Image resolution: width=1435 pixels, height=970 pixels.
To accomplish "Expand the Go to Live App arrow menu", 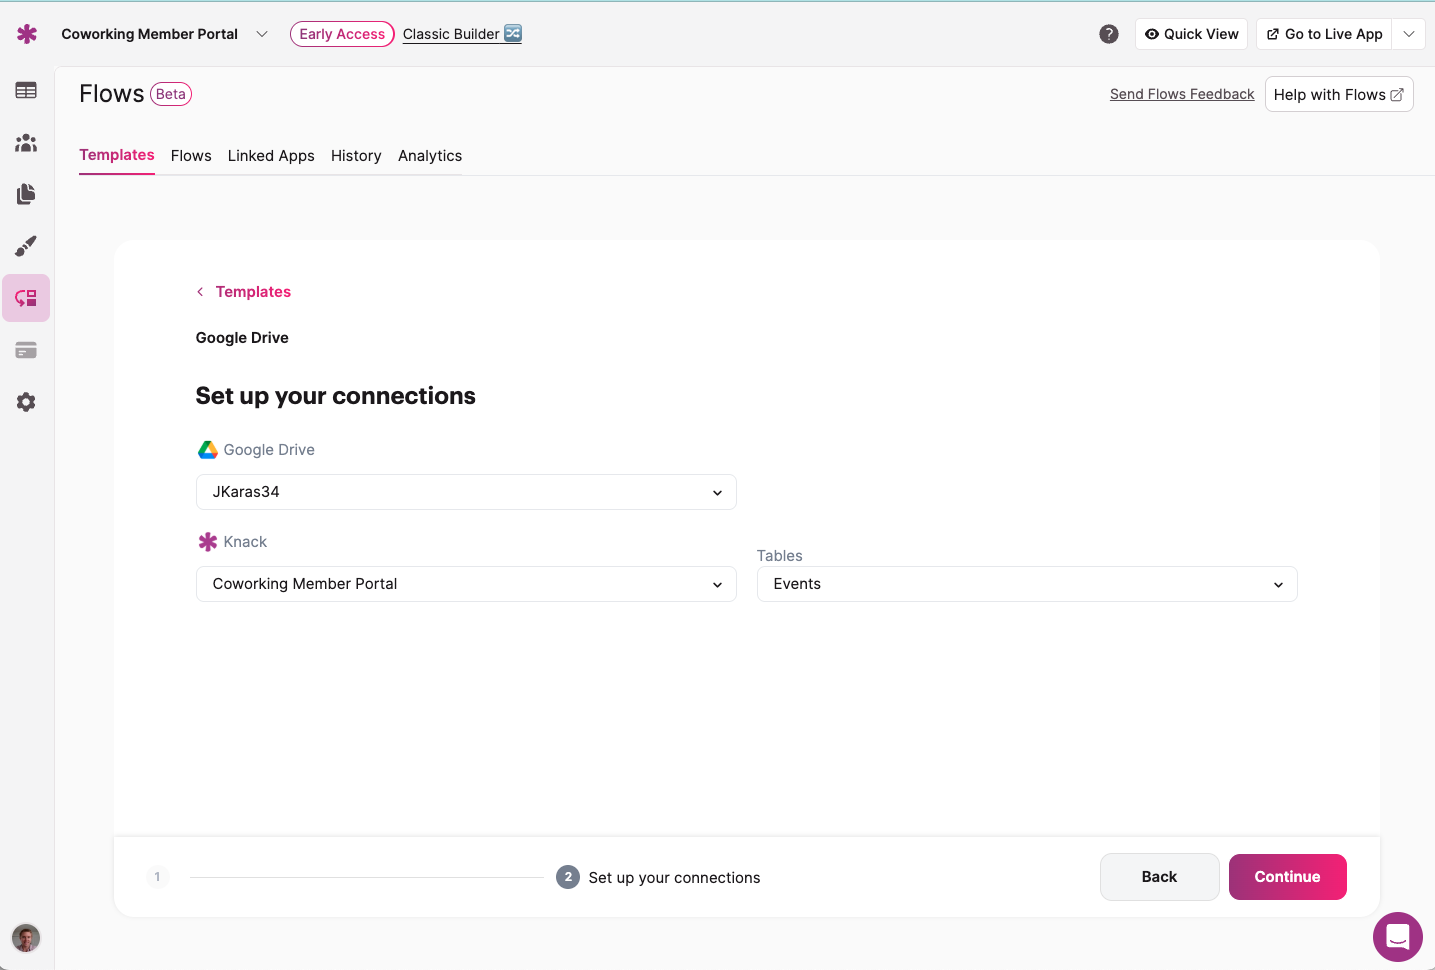I will pos(1408,34).
